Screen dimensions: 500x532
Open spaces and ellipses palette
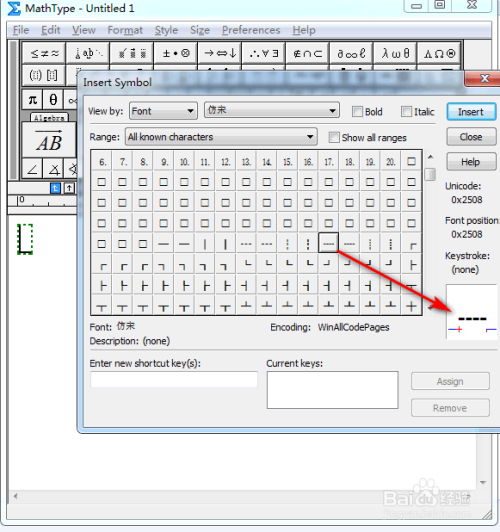[88, 53]
